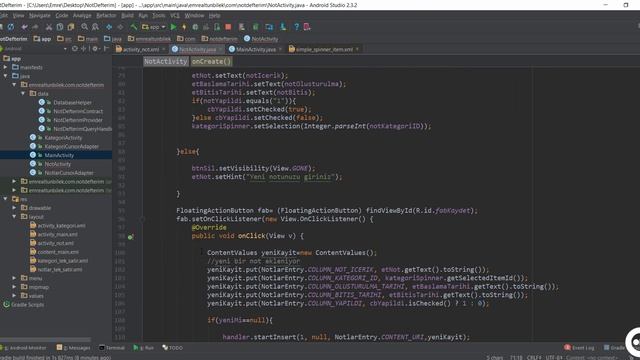Viewport: 640px width, 360px height.
Task: Click the project panel settings gear icon
Action: [95, 49]
